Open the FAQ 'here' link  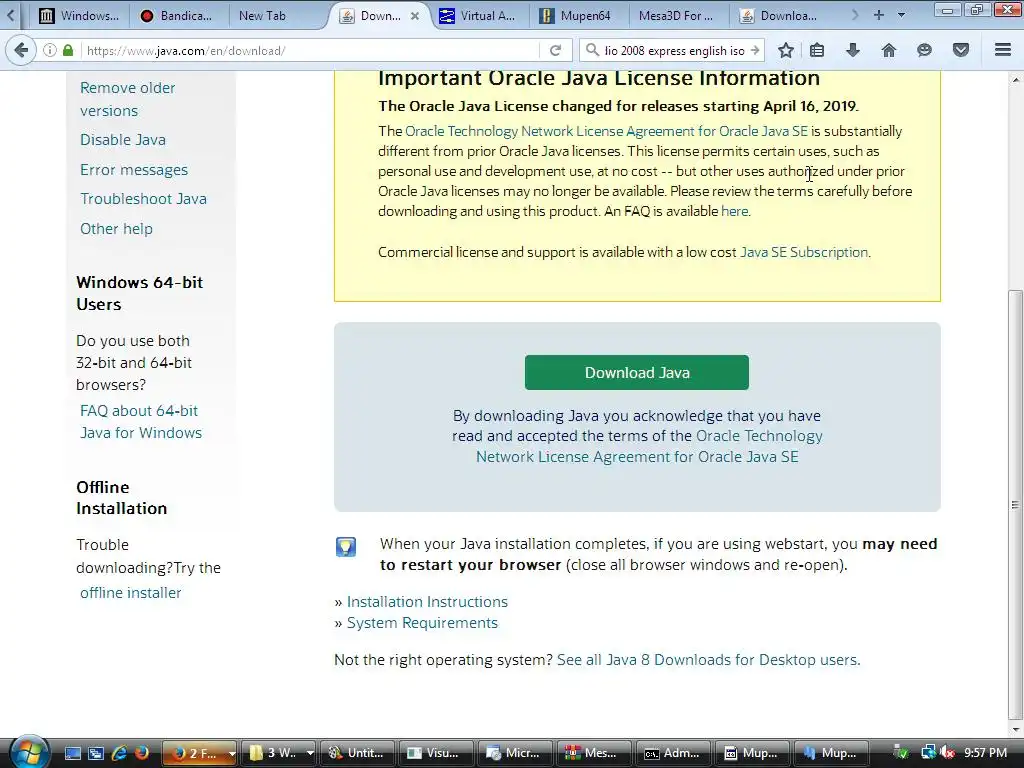735,211
